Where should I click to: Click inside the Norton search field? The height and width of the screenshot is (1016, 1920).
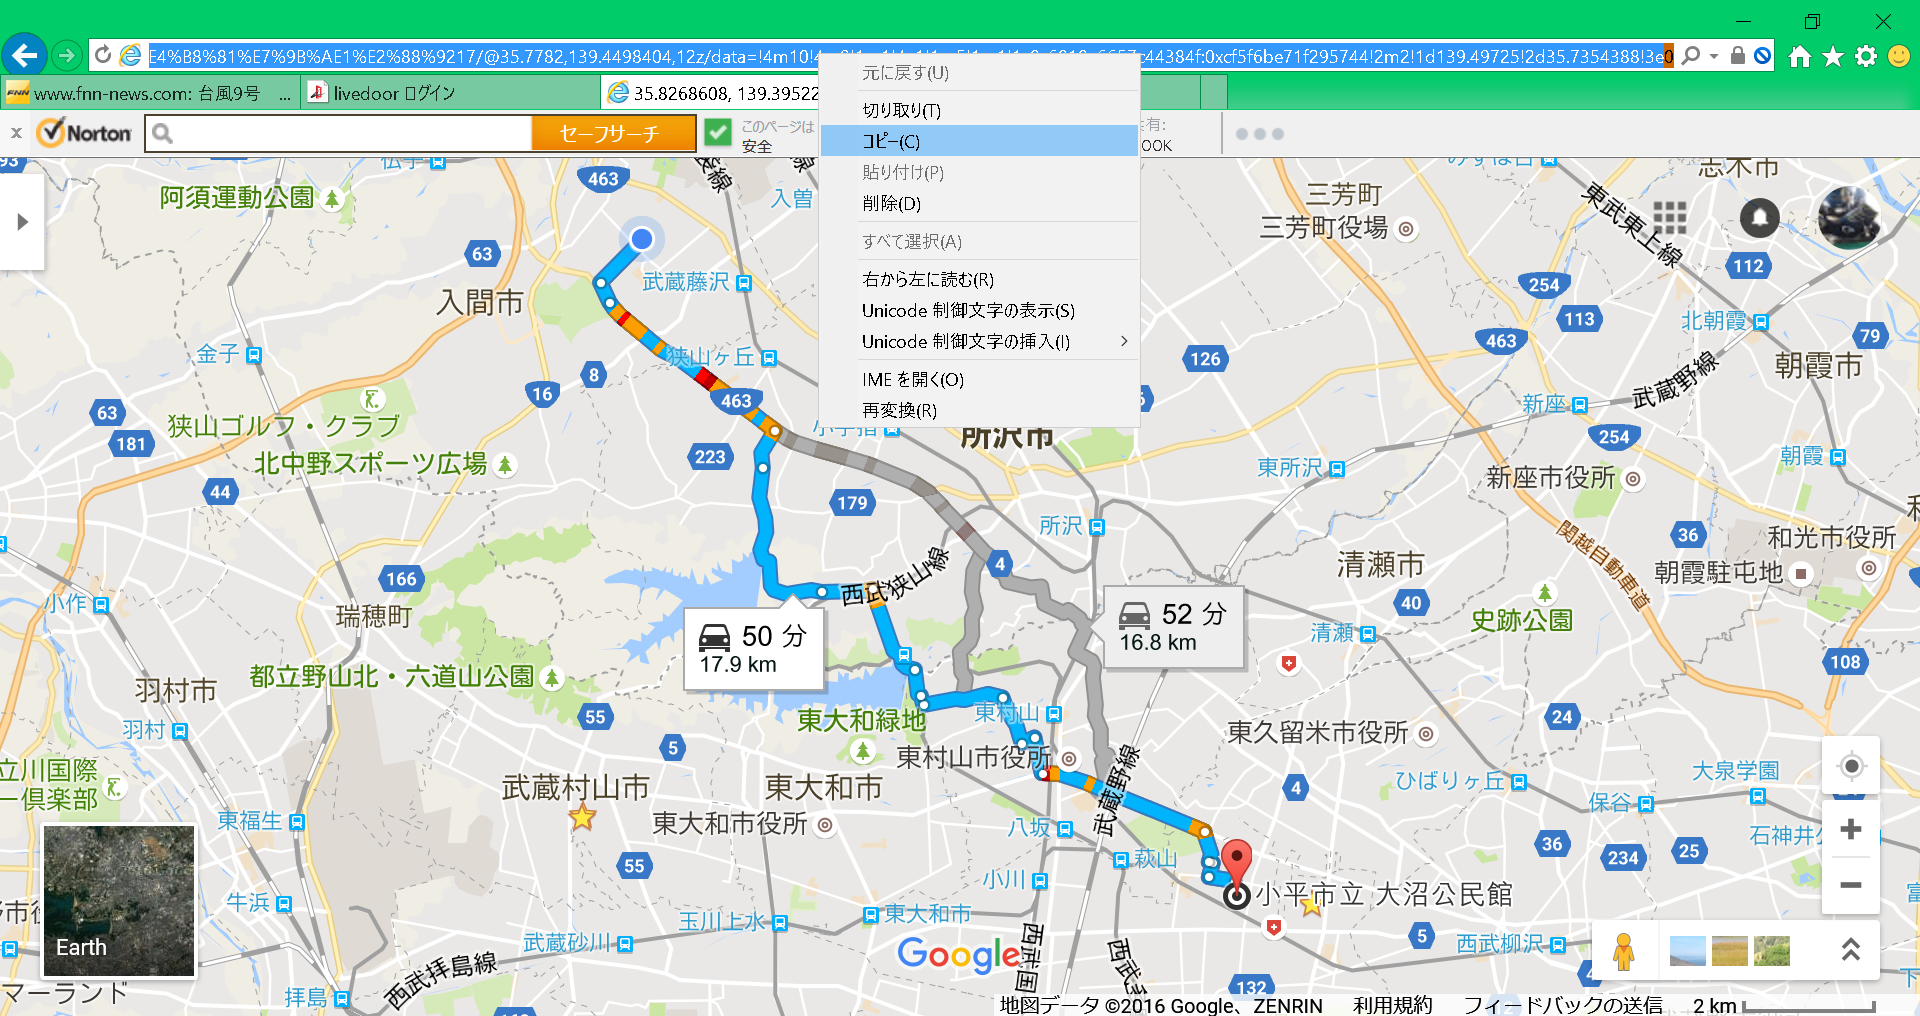[x=338, y=133]
